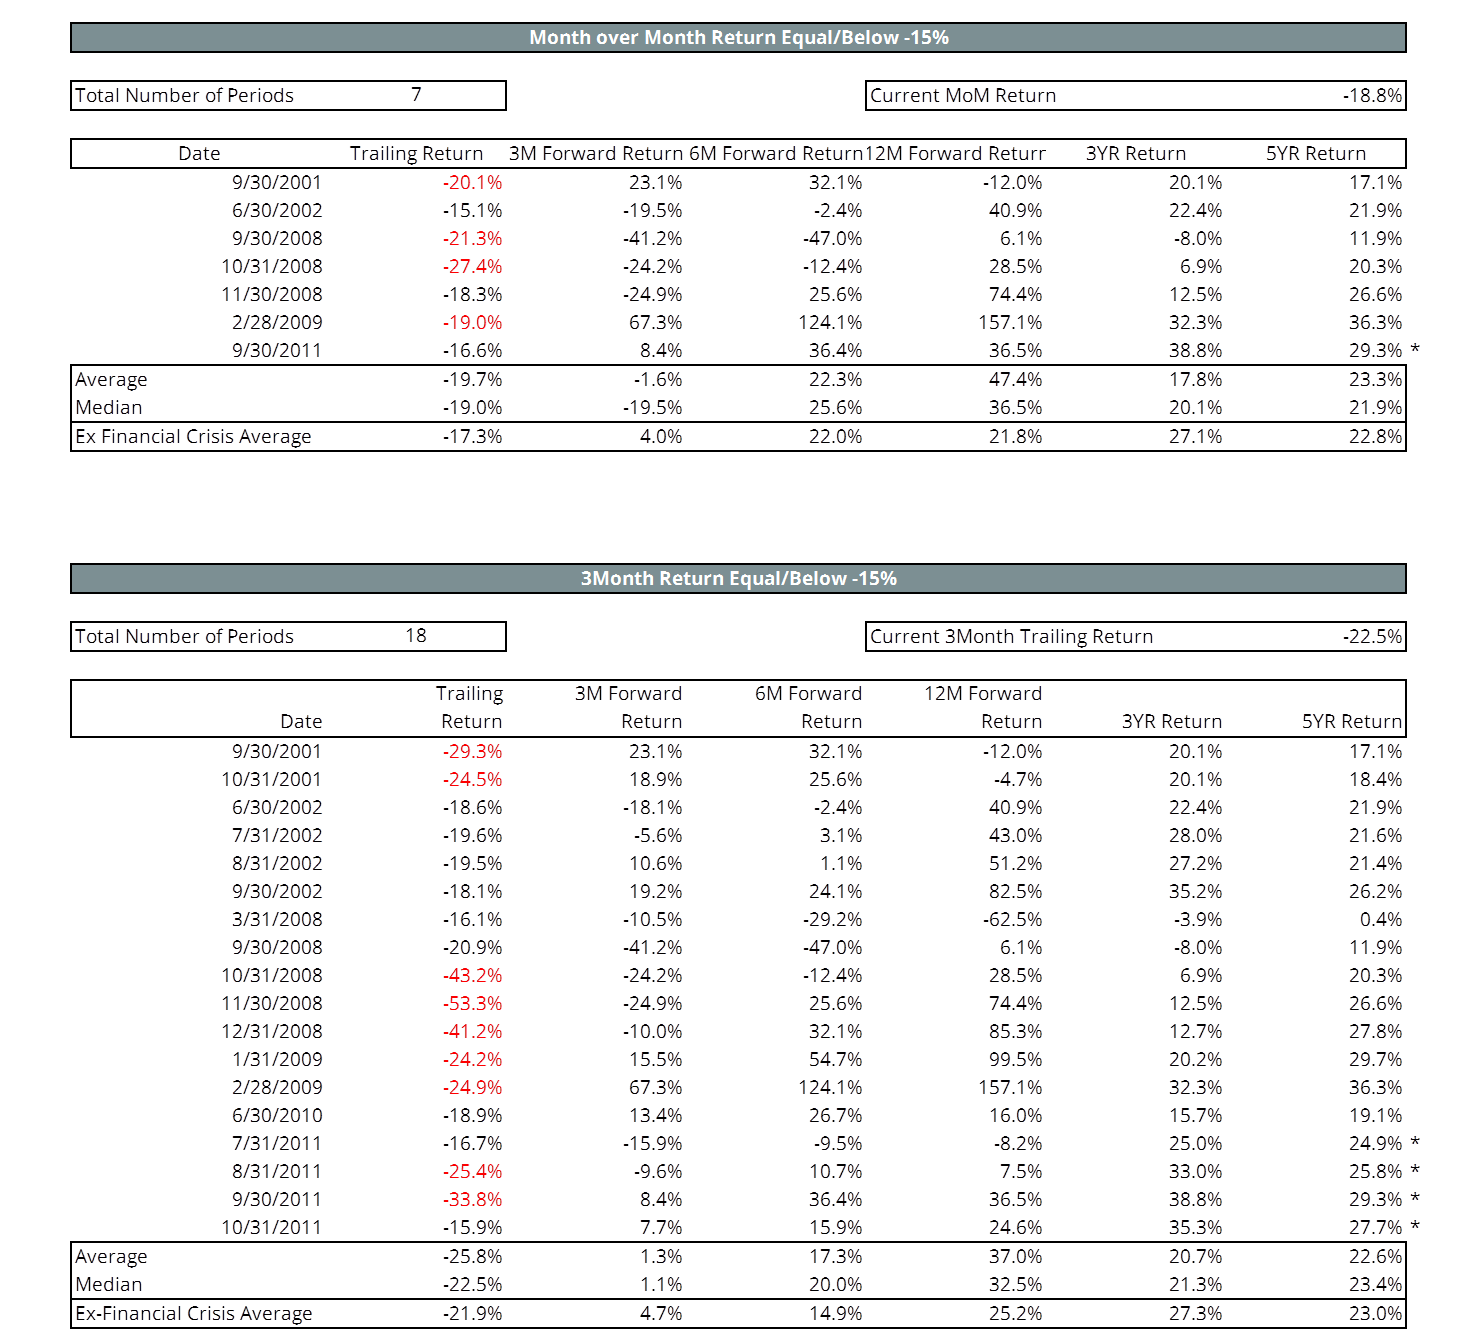Click the 47.4% average 12M forward value
This screenshot has width=1478, height=1330.
tap(1015, 380)
